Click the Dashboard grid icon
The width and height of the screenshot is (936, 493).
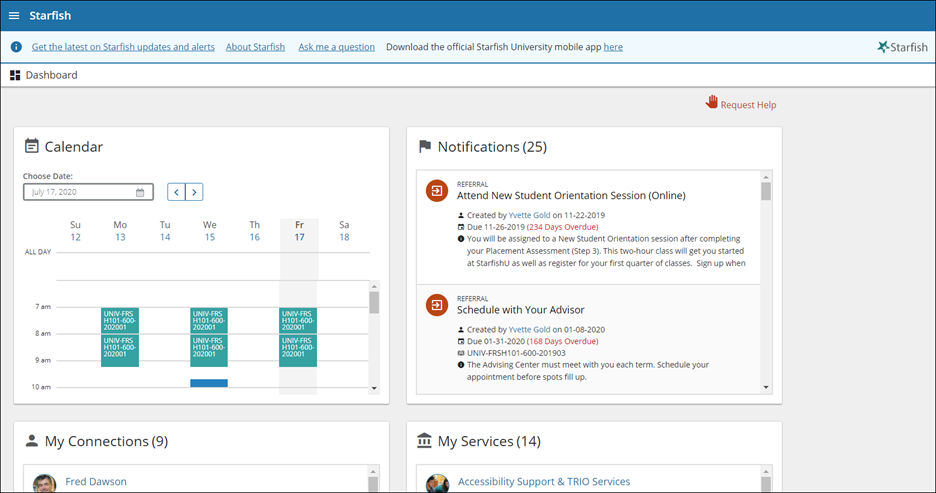tap(15, 75)
